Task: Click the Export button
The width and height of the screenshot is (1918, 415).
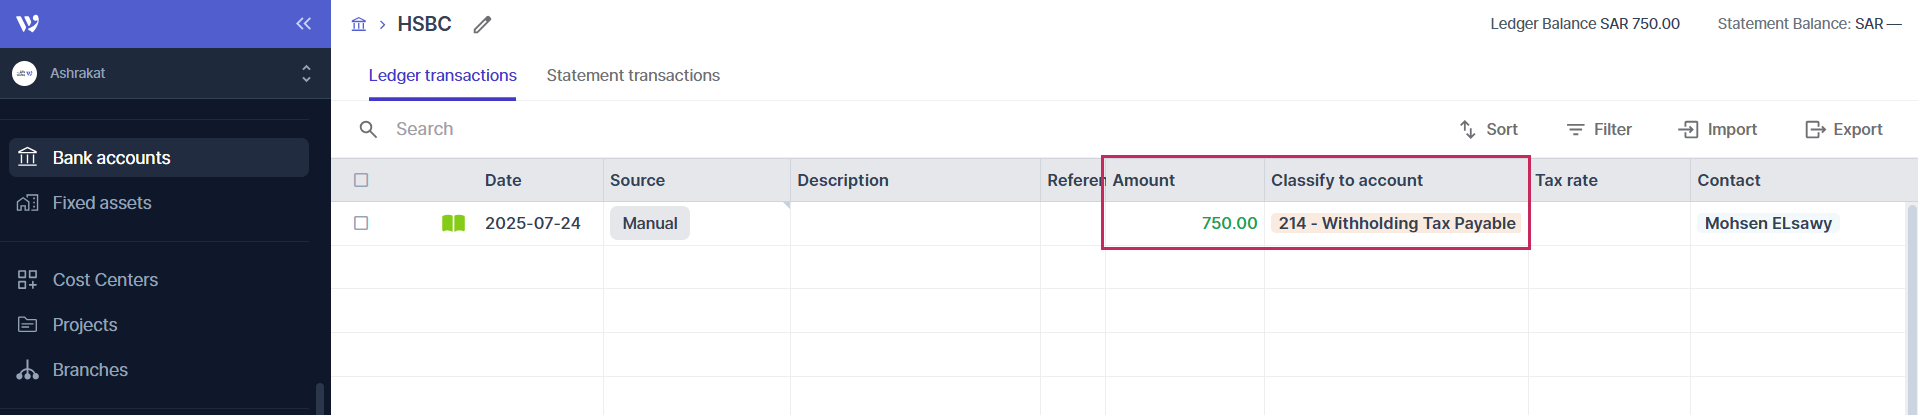Action: click(1843, 129)
